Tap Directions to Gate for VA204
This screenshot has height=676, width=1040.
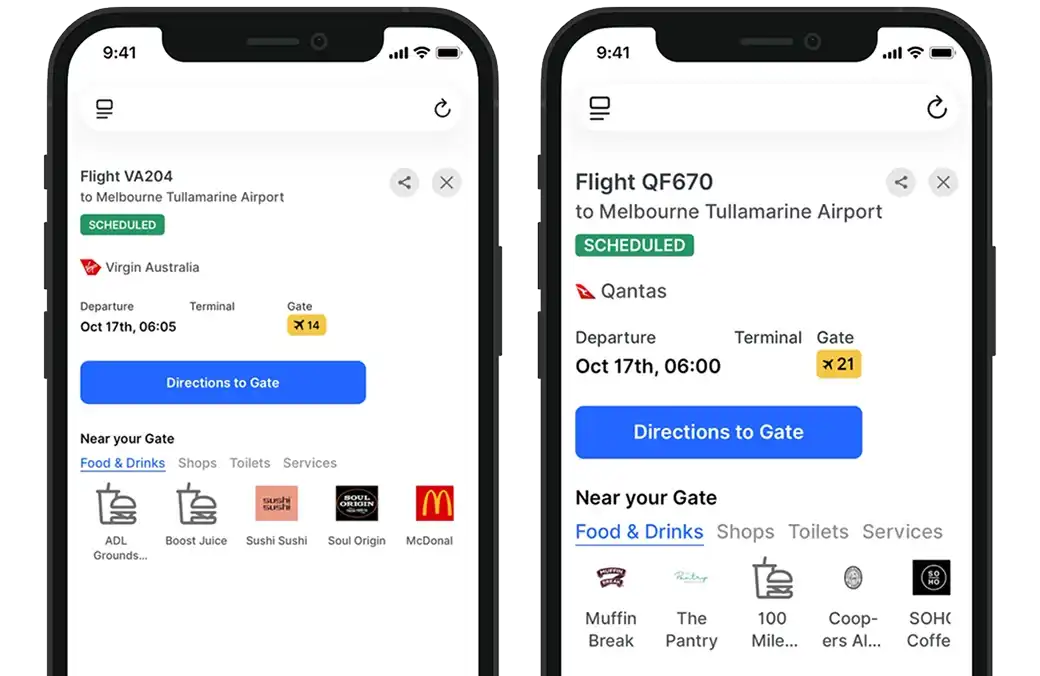click(223, 382)
